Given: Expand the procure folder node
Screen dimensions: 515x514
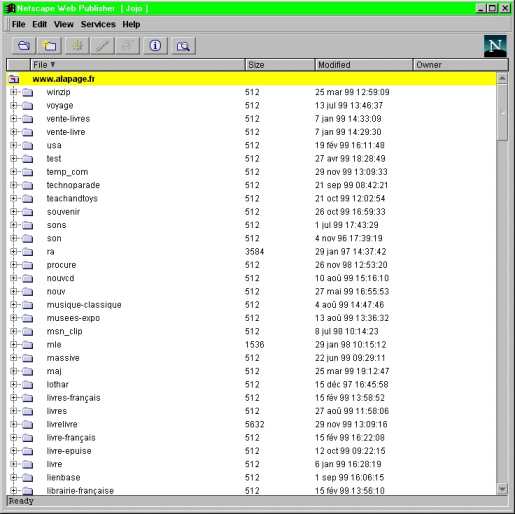Looking at the screenshot, I should pos(14,265).
